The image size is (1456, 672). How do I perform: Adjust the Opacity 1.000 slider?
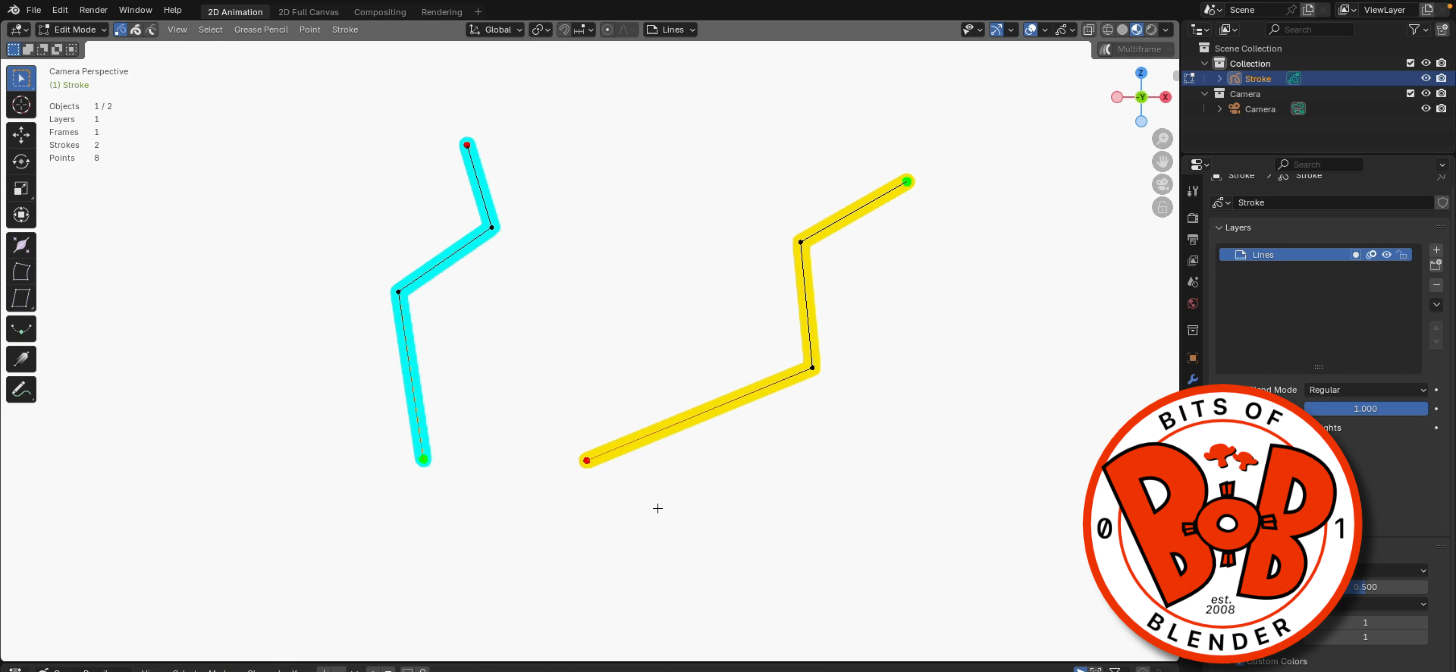[1366, 408]
